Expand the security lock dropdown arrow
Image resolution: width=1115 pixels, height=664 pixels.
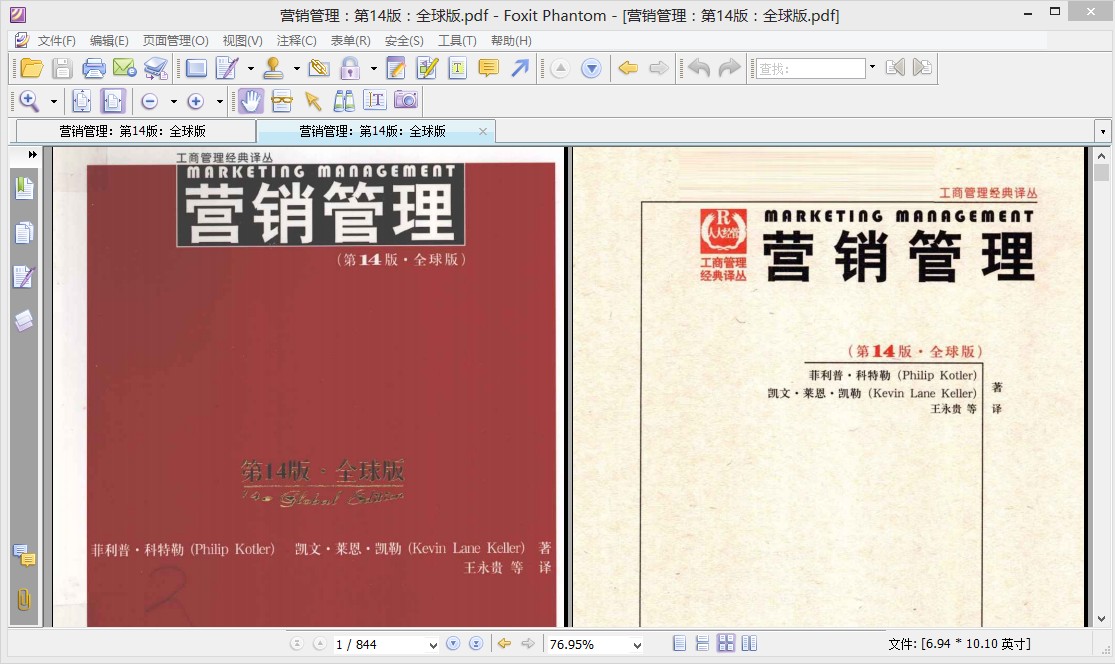coord(373,69)
